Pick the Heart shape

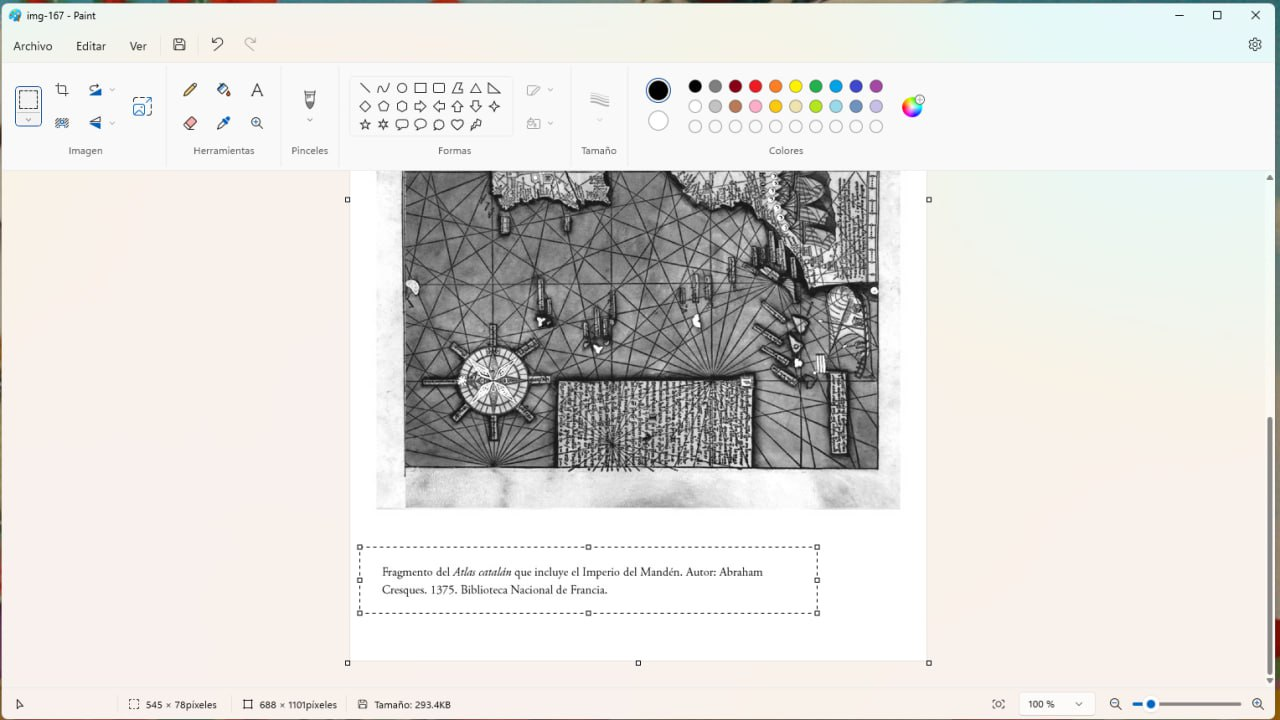457,125
